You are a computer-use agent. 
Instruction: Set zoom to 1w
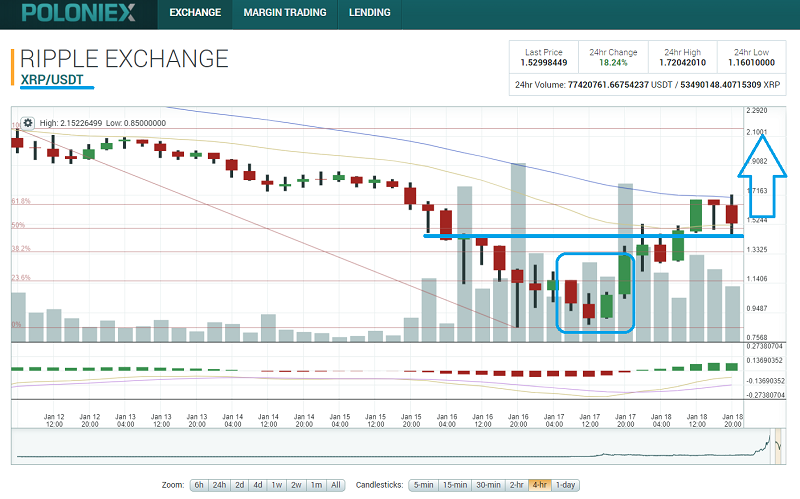[277, 485]
